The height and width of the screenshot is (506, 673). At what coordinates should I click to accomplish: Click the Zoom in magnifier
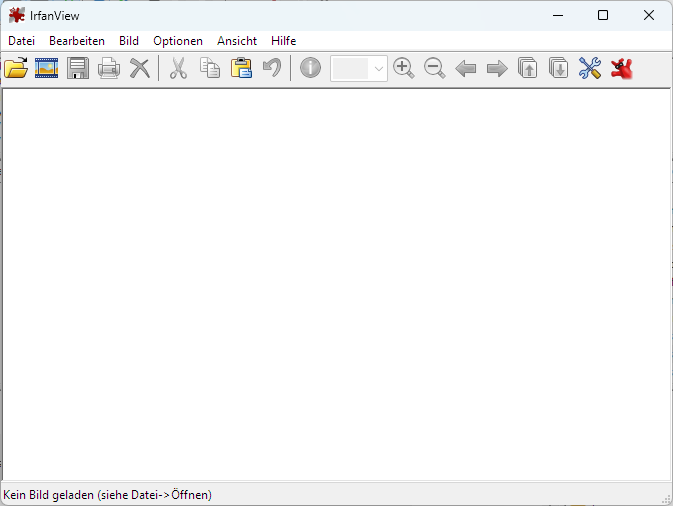pyautogui.click(x=403, y=68)
